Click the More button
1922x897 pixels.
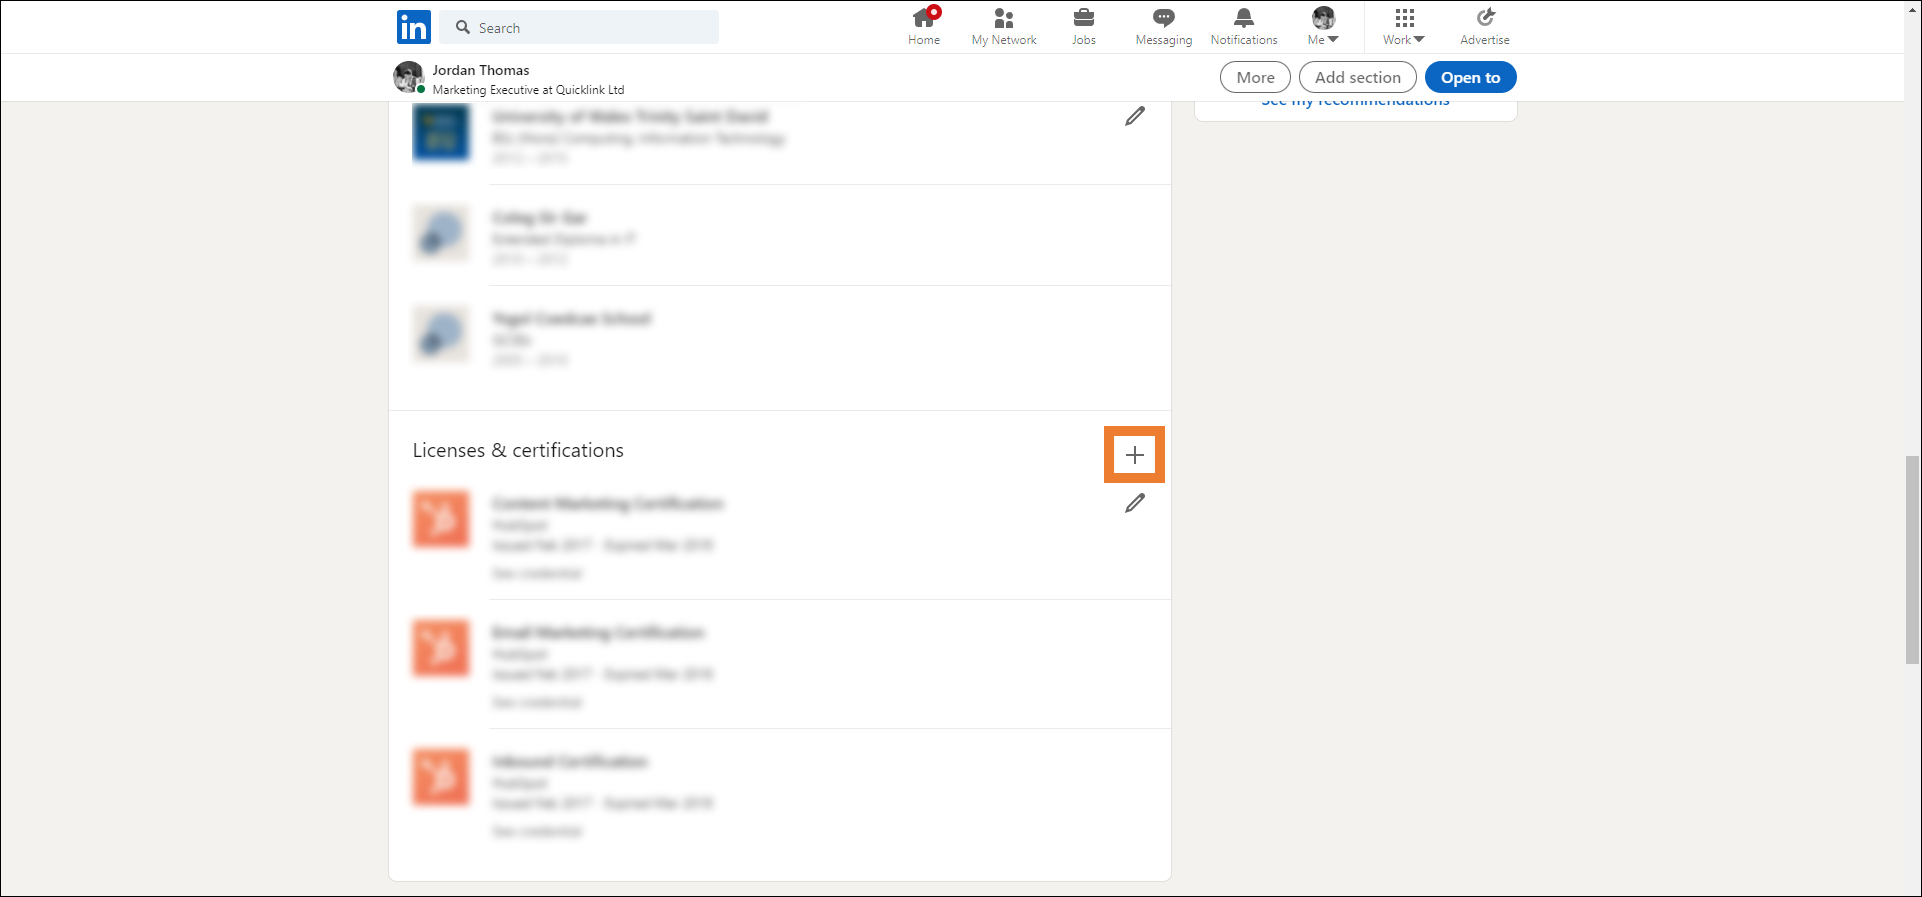tap(1255, 77)
